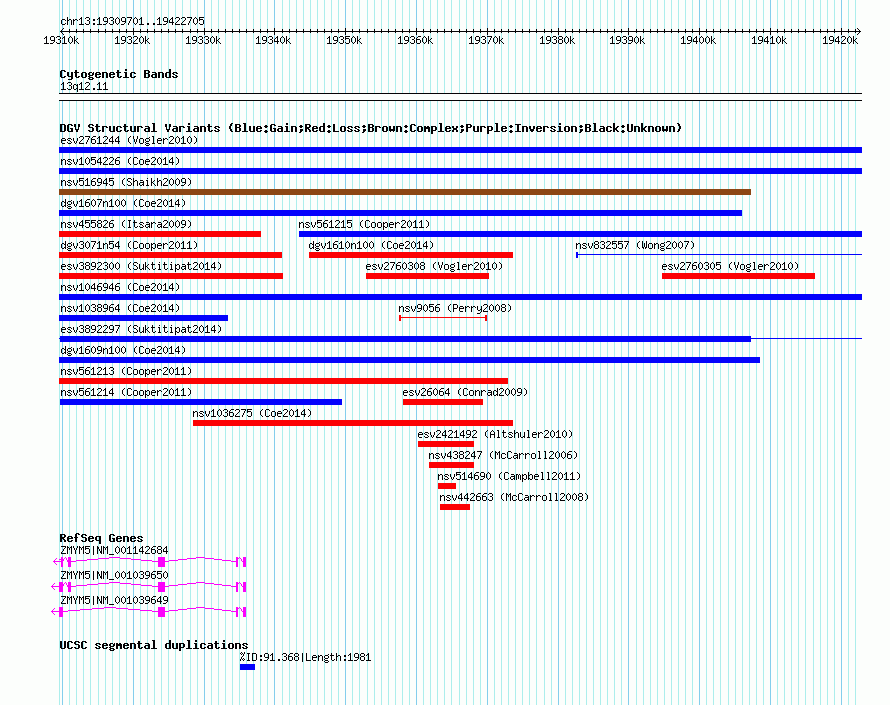Select the ZMYM5|NM_001039650 gene label
The height and width of the screenshot is (705, 890).
pyautogui.click(x=114, y=575)
